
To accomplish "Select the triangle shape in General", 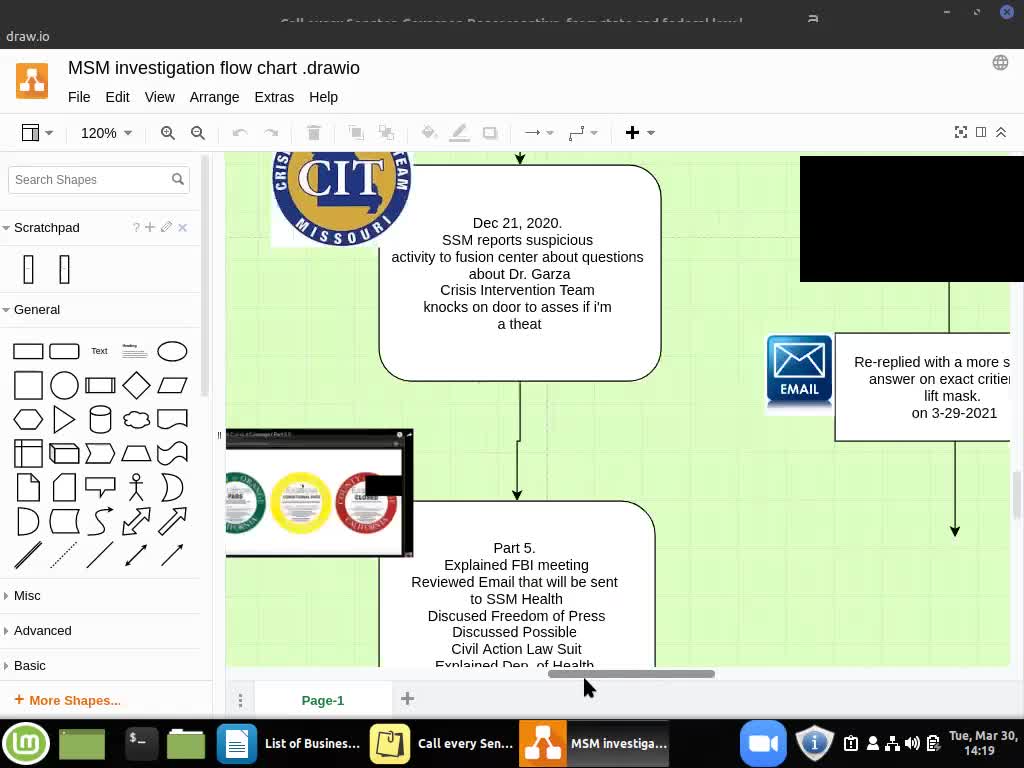I will 63,419.
